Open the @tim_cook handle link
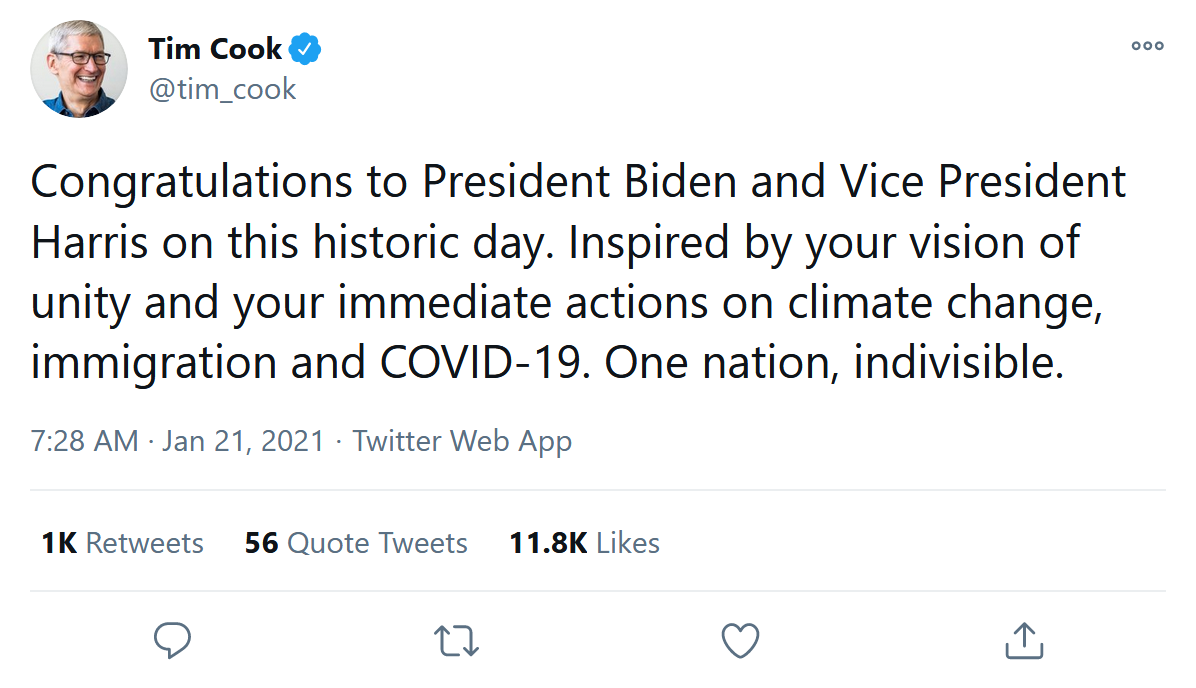The image size is (1196, 688). click(x=222, y=89)
